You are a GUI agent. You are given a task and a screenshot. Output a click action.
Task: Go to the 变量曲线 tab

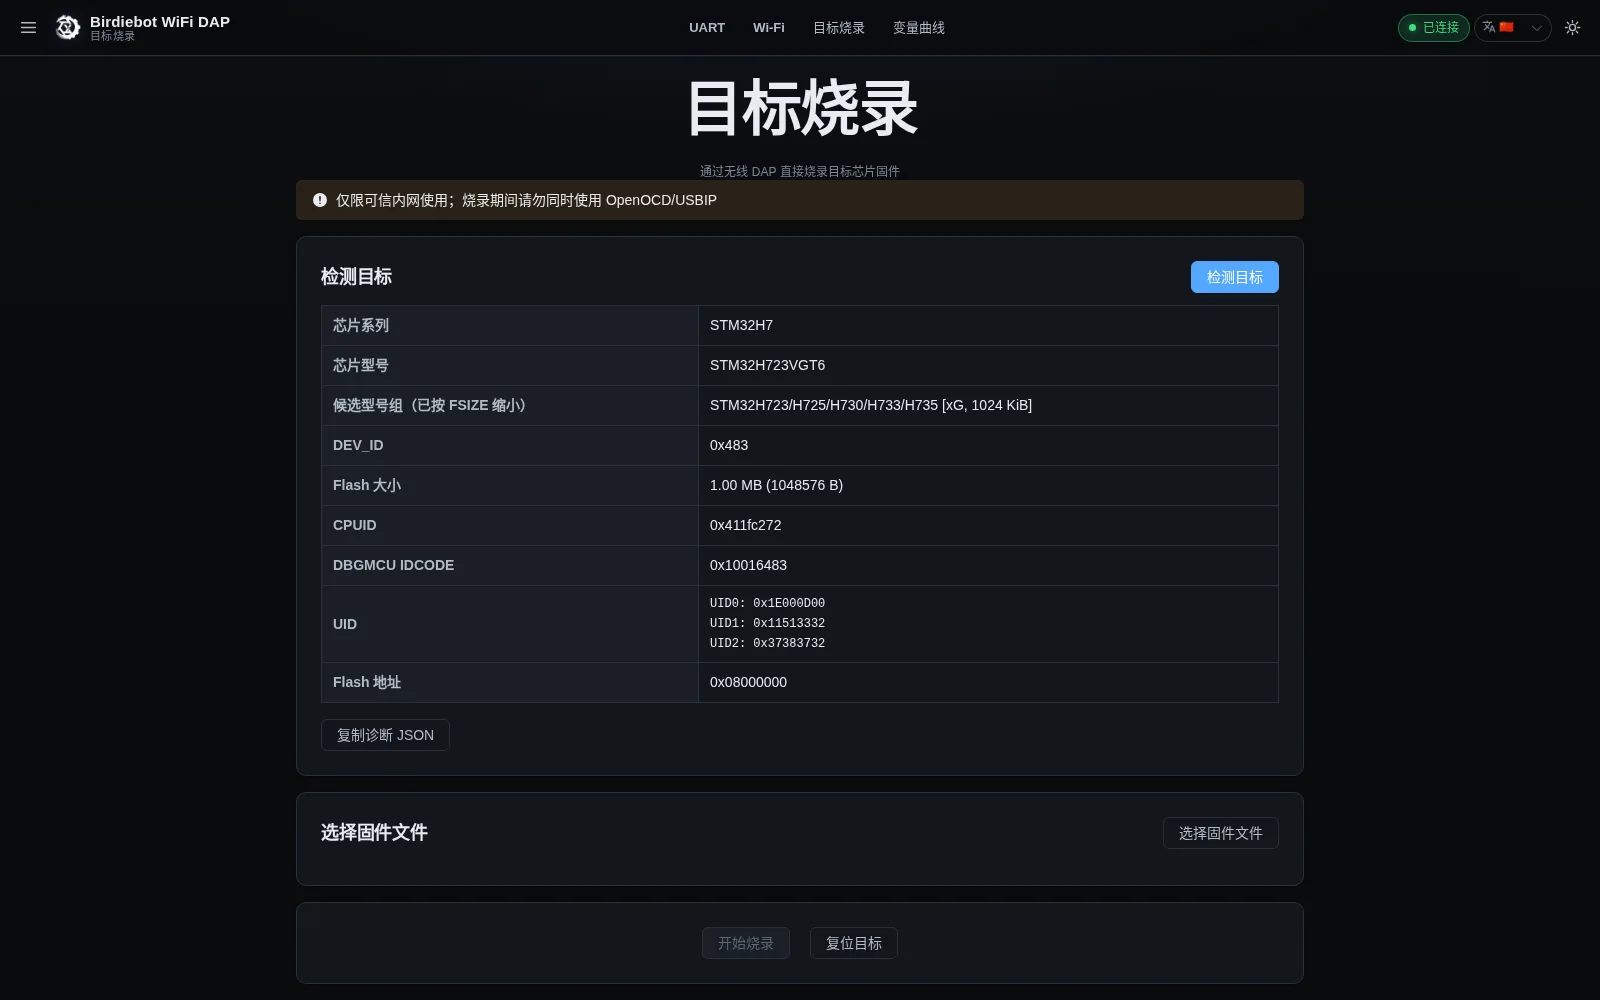pyautogui.click(x=919, y=28)
